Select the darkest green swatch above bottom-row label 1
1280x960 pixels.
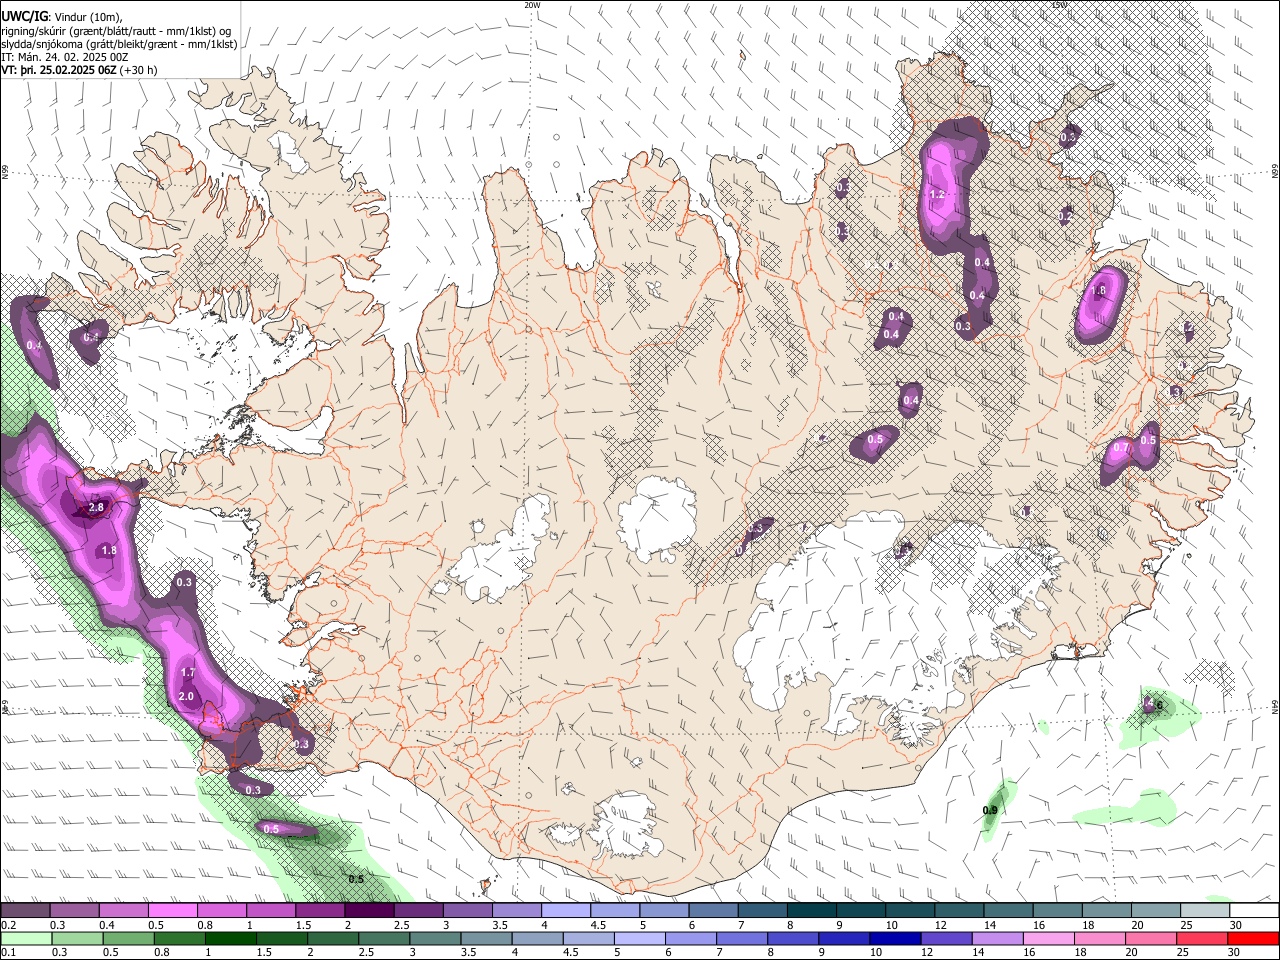point(230,939)
